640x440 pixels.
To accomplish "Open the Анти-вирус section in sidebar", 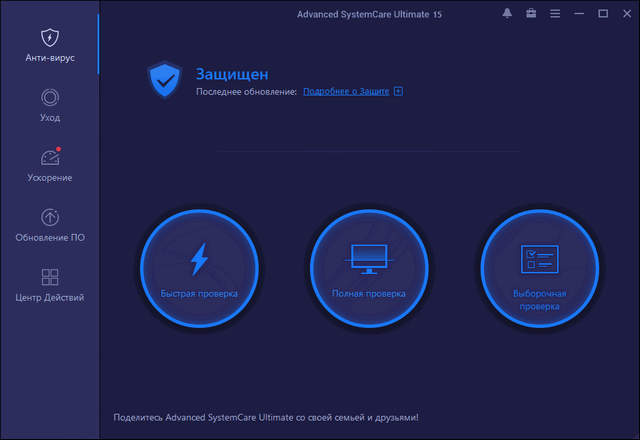I will [49, 45].
